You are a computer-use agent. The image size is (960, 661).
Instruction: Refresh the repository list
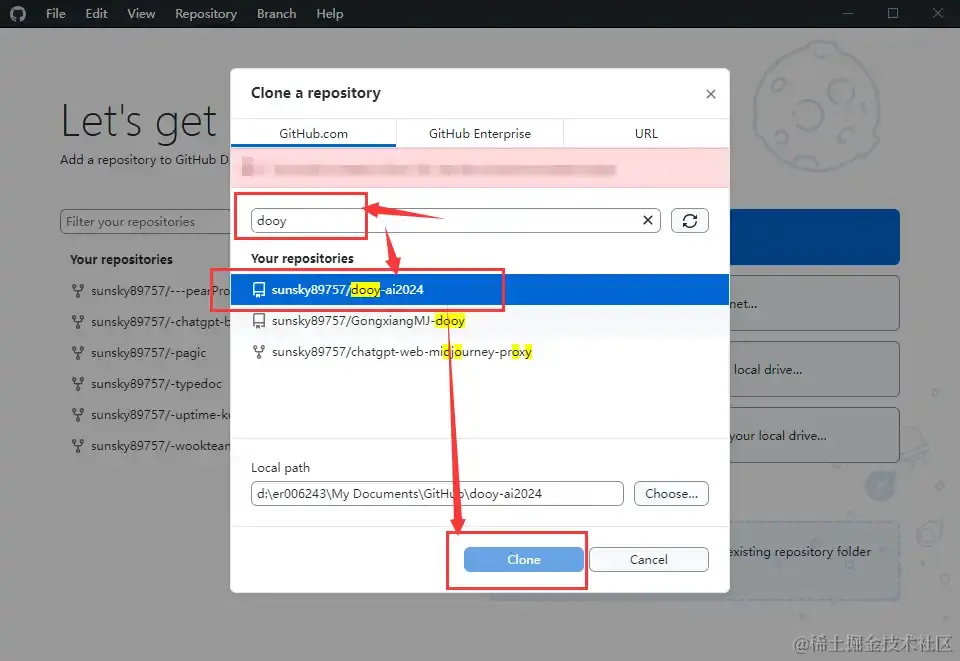click(x=689, y=220)
